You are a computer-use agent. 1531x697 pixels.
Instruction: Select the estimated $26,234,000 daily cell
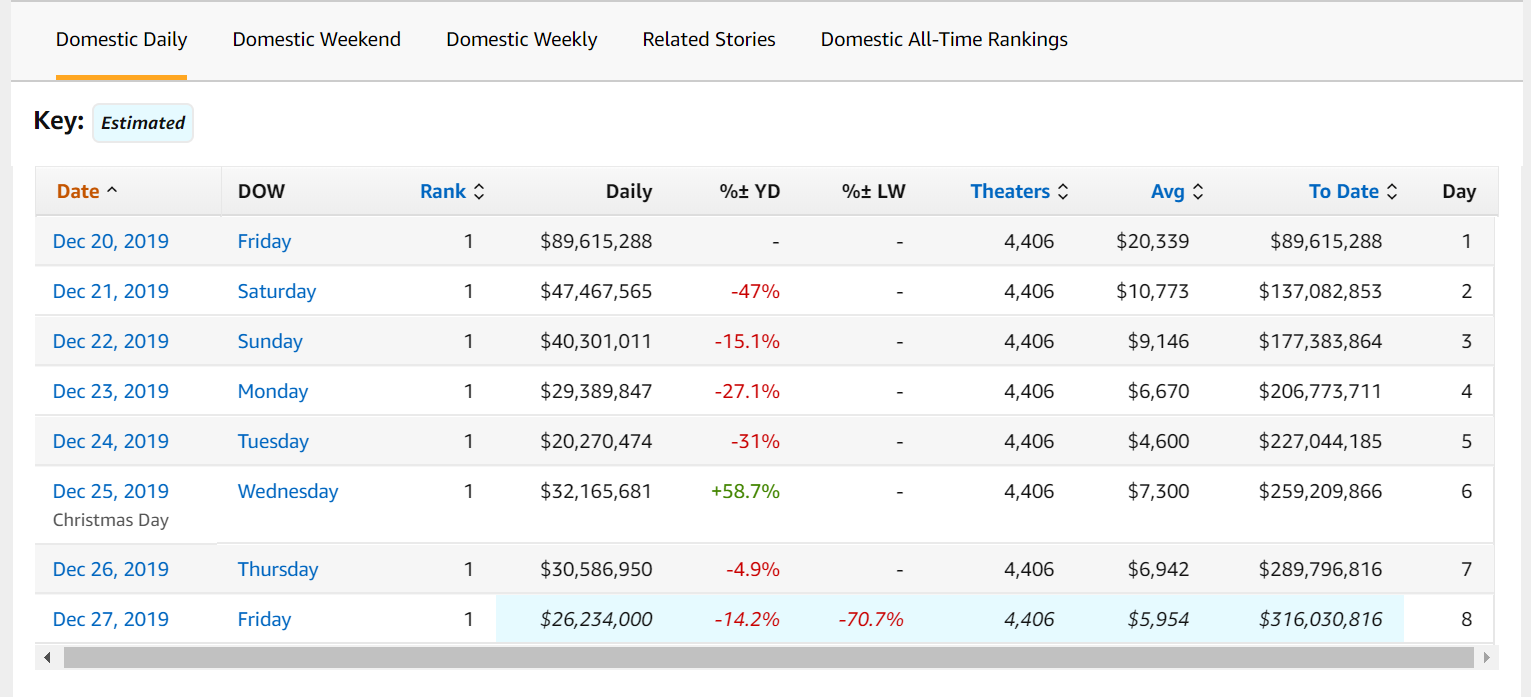tap(596, 619)
